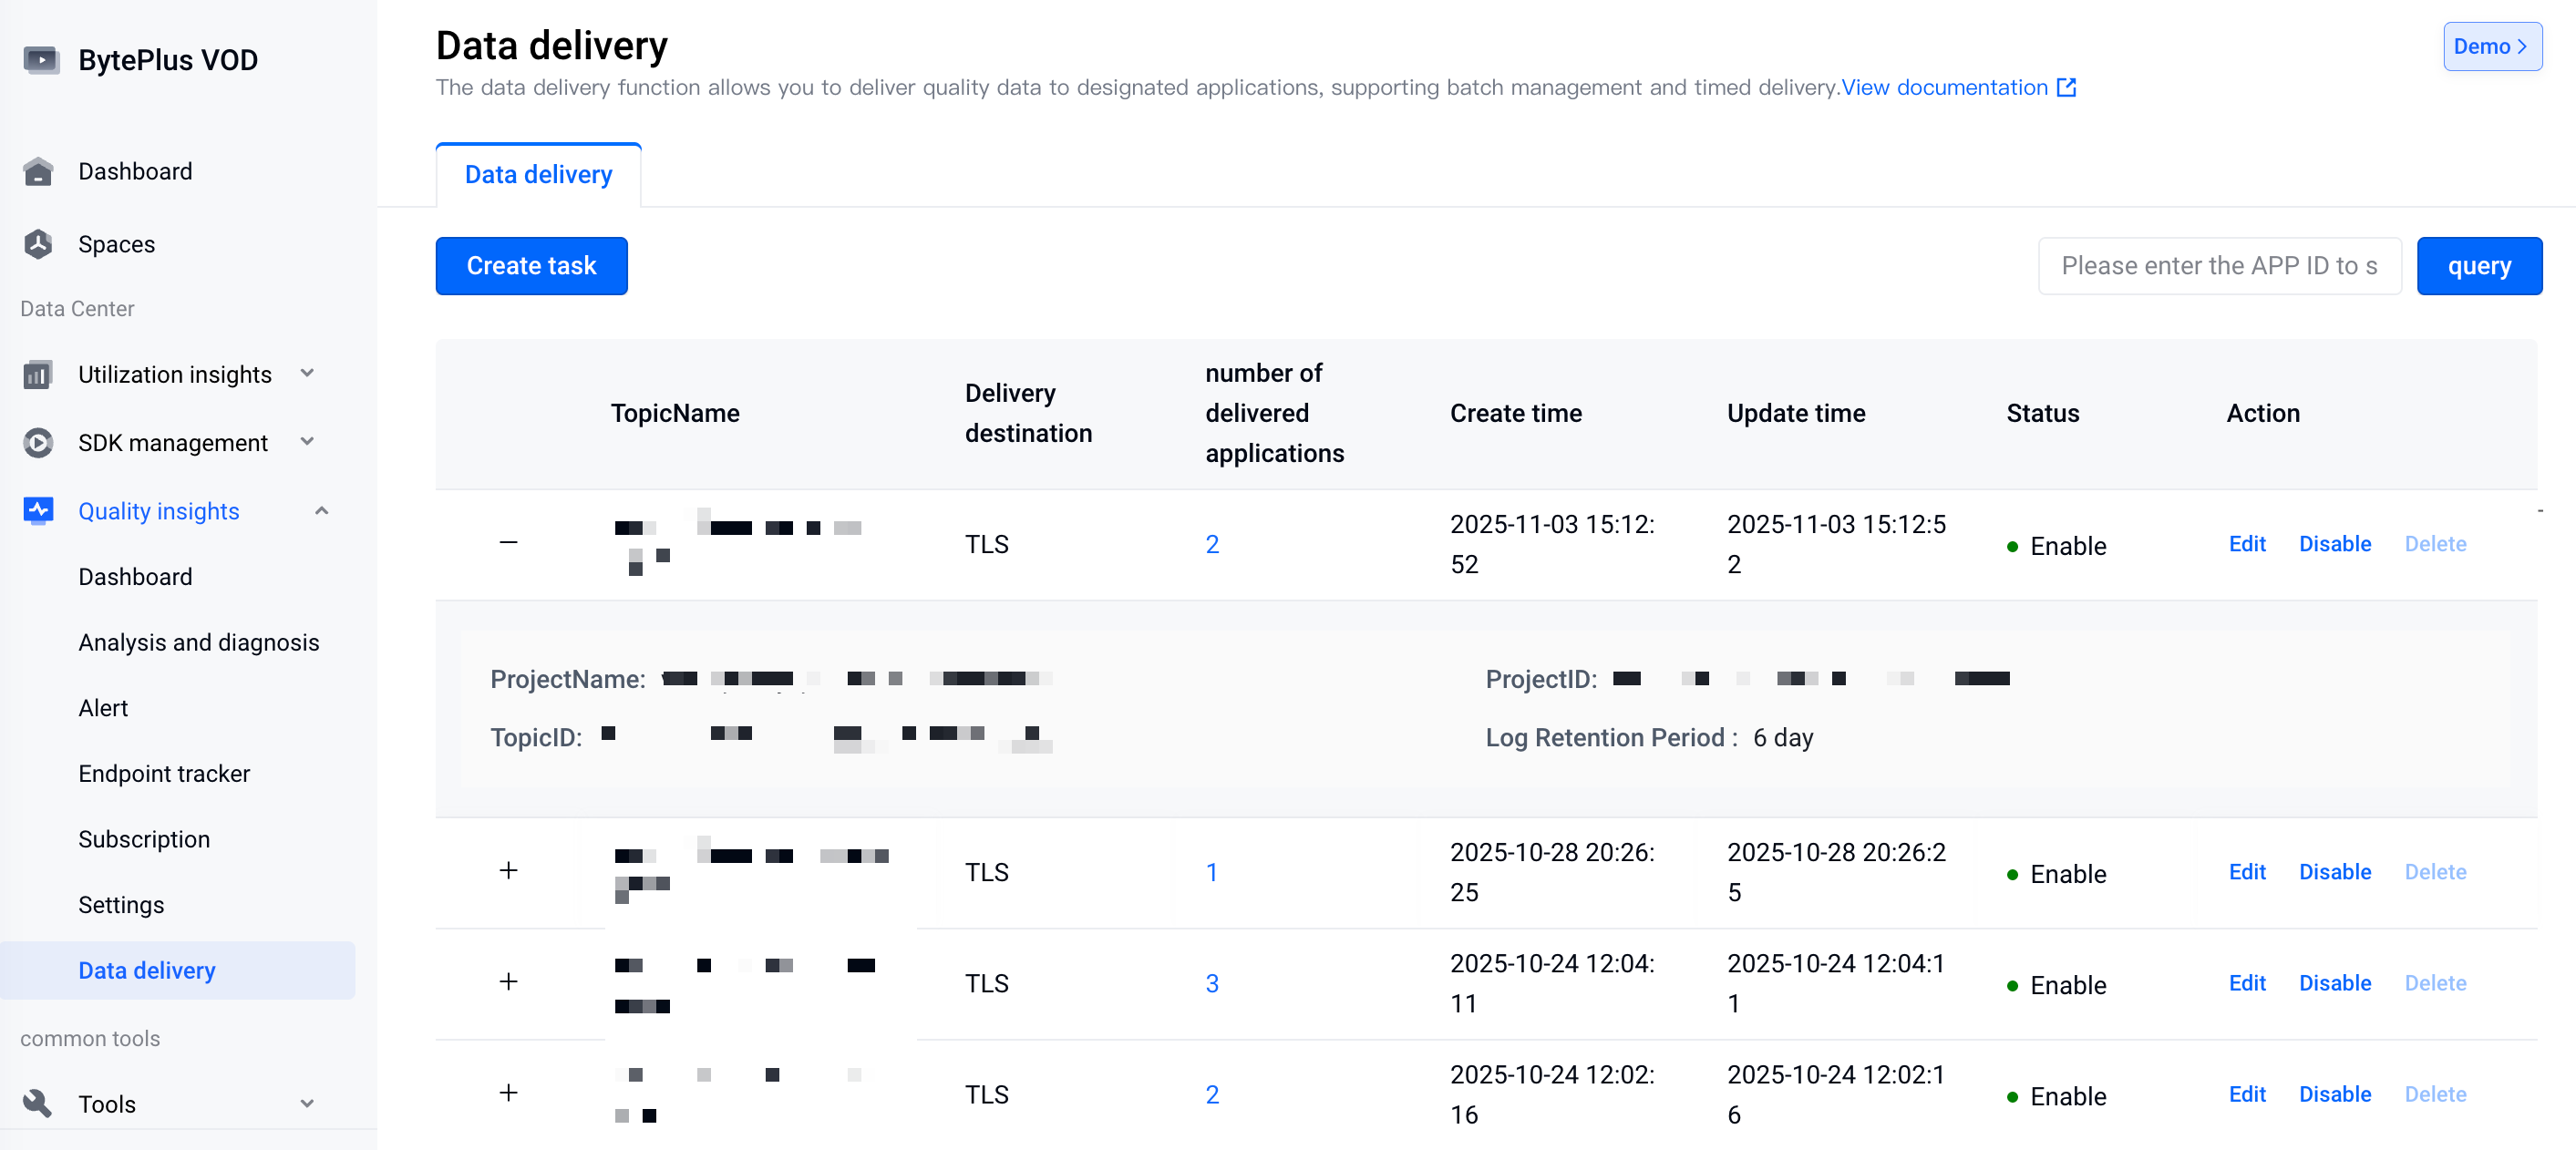The image size is (2576, 1150).
Task: Click the Tools wrench icon
Action: (x=38, y=1103)
